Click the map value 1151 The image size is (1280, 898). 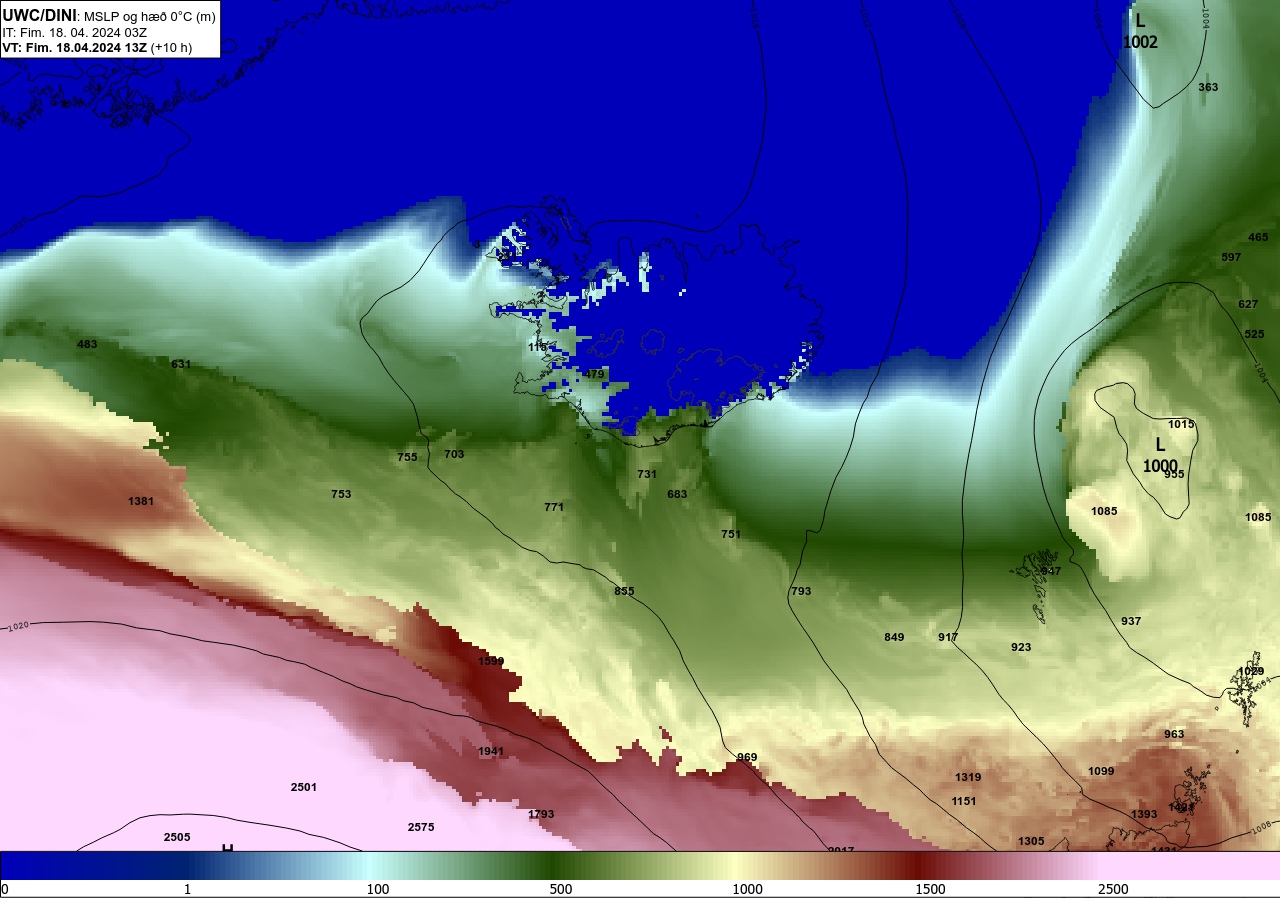tap(964, 801)
